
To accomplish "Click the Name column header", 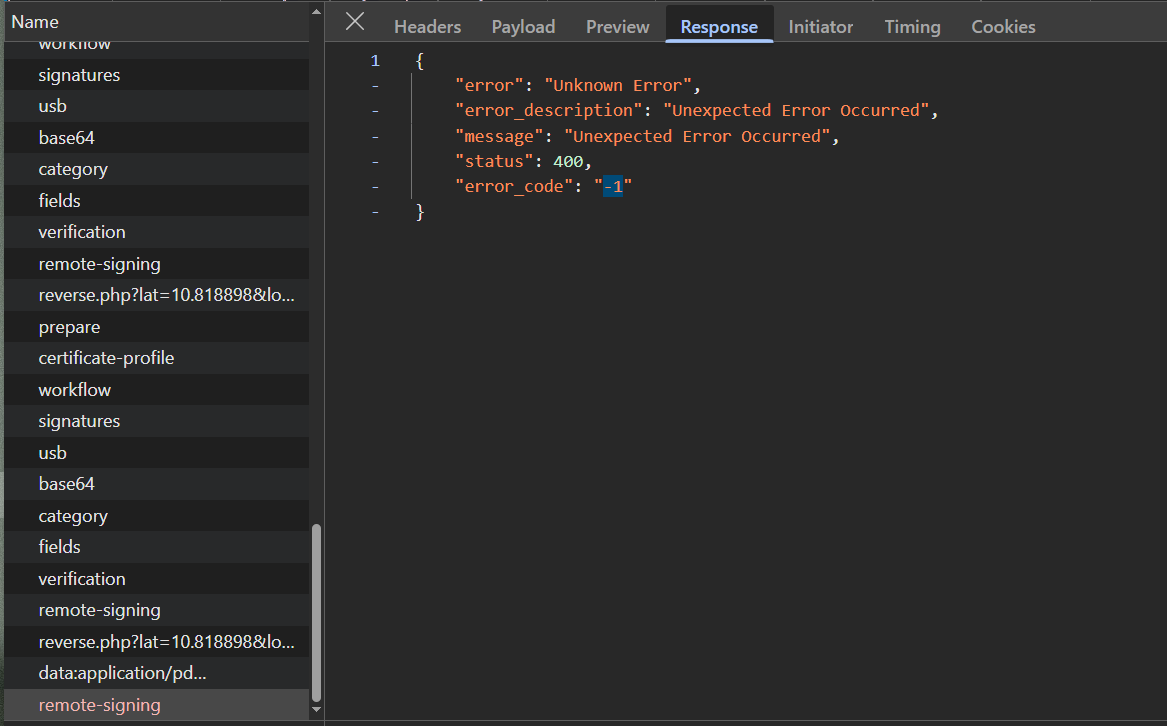I will click(x=156, y=22).
